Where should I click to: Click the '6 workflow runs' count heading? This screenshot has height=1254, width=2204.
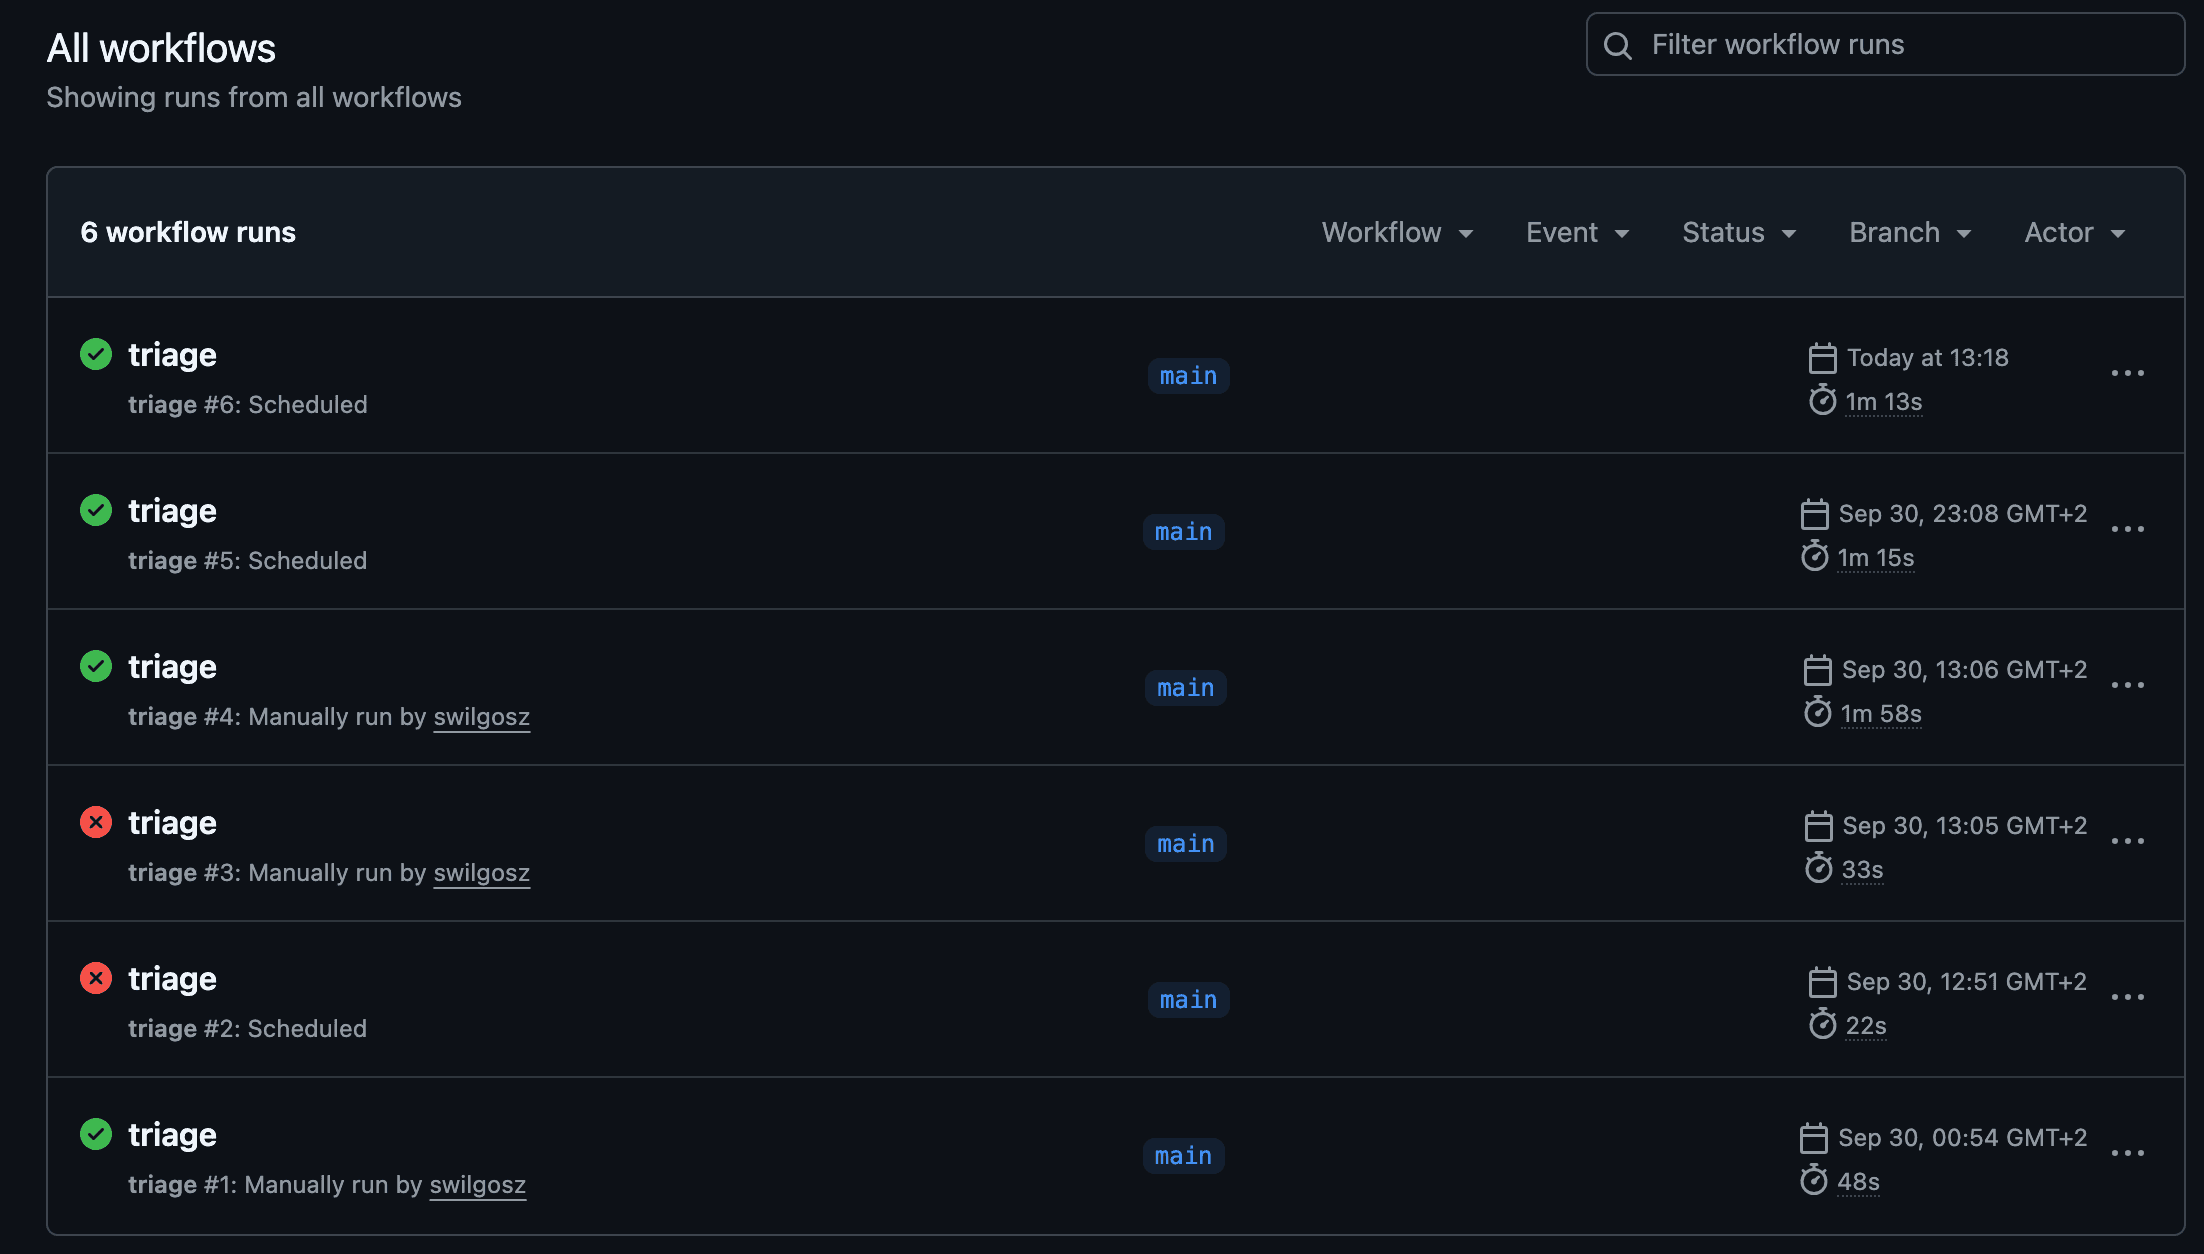point(188,232)
